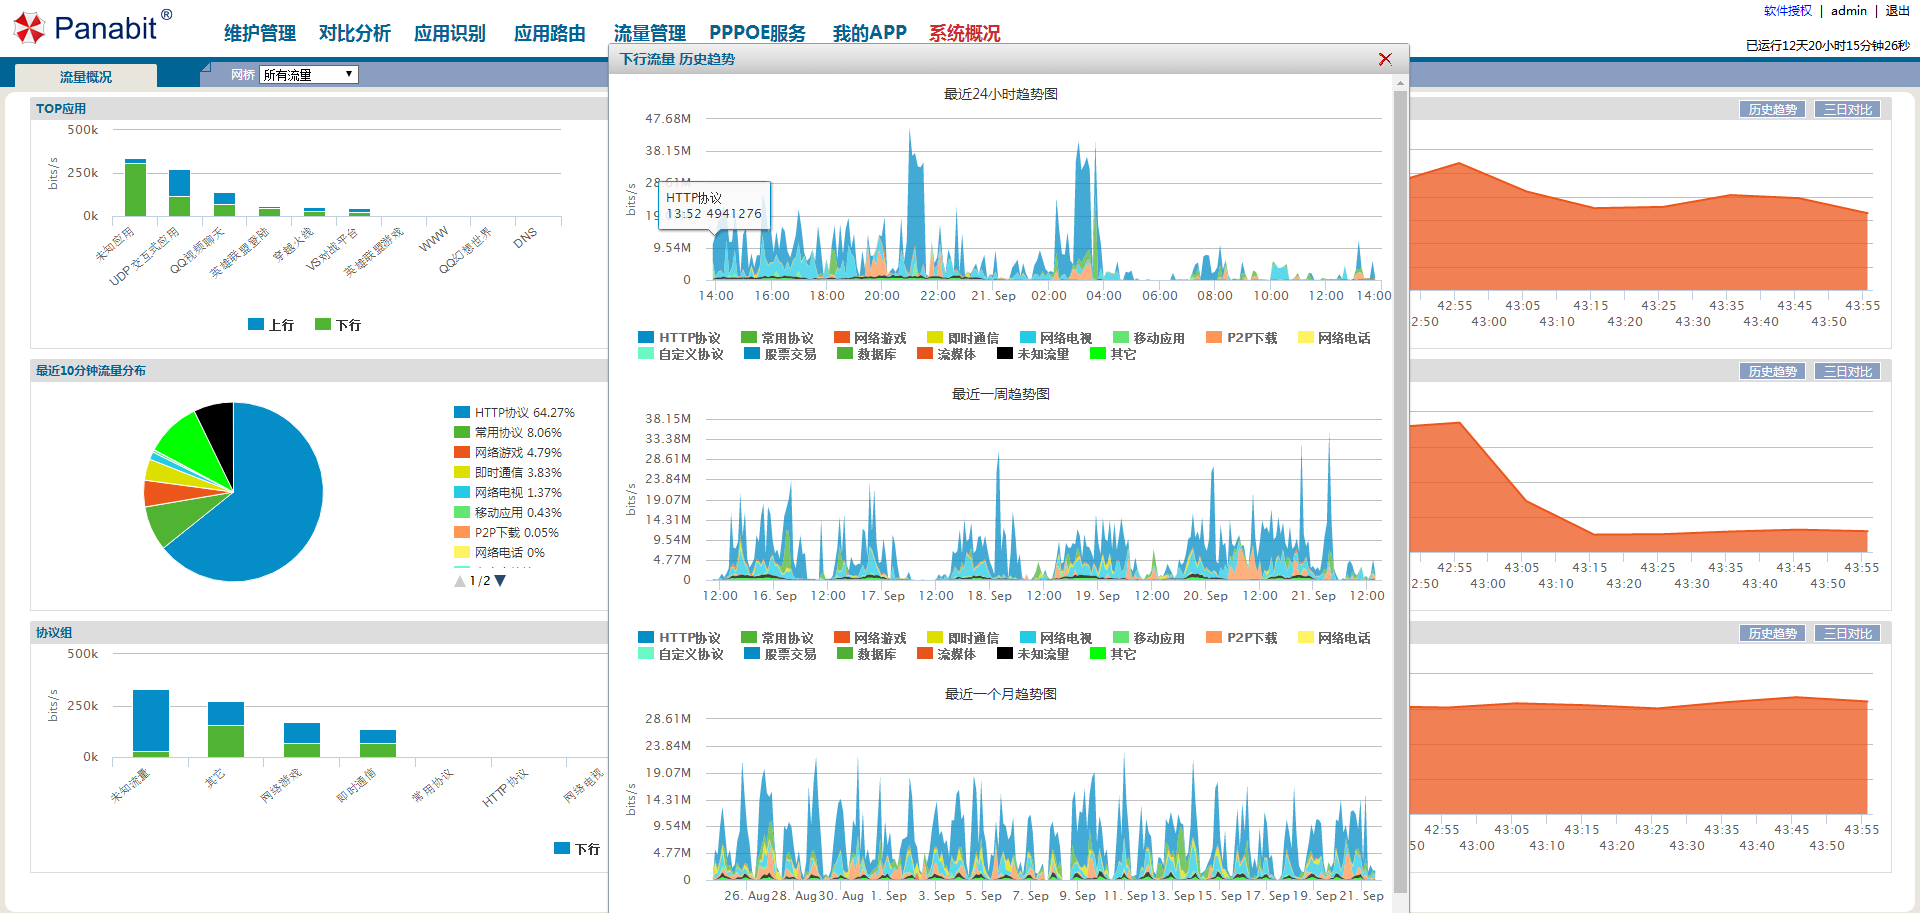
Task: Open the 维护管理 menu
Action: click(260, 33)
